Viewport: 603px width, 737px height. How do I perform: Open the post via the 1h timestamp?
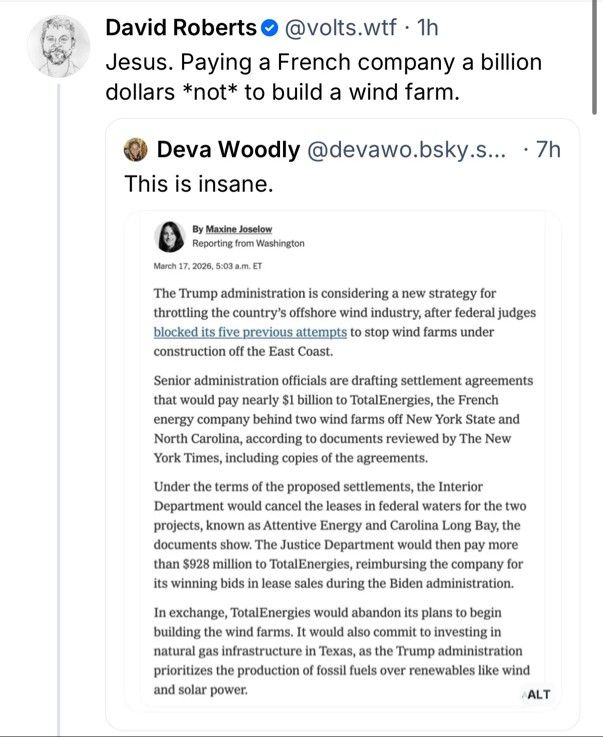pos(427,28)
